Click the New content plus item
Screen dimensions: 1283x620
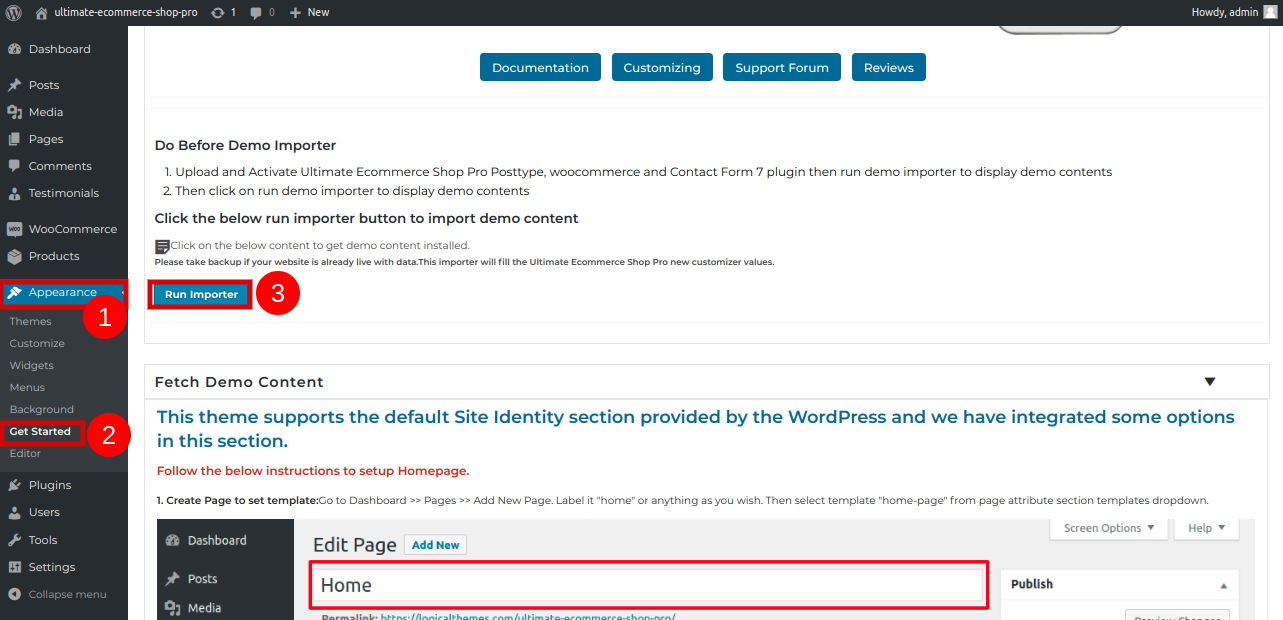click(x=309, y=12)
